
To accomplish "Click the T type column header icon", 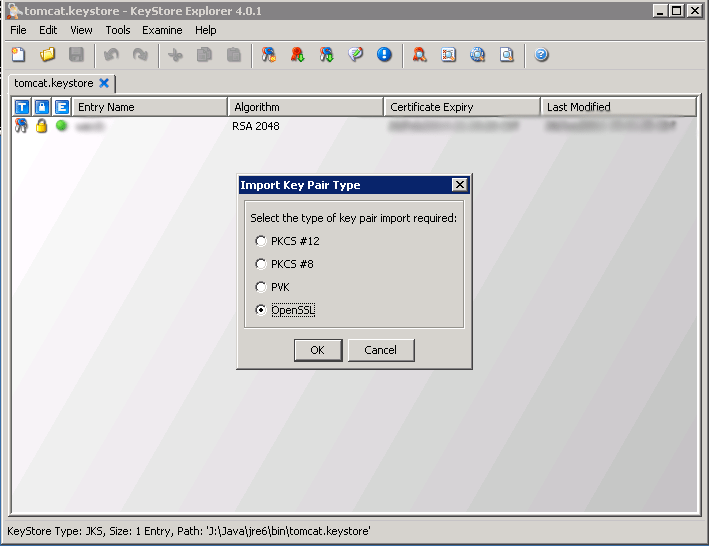I will point(22,107).
